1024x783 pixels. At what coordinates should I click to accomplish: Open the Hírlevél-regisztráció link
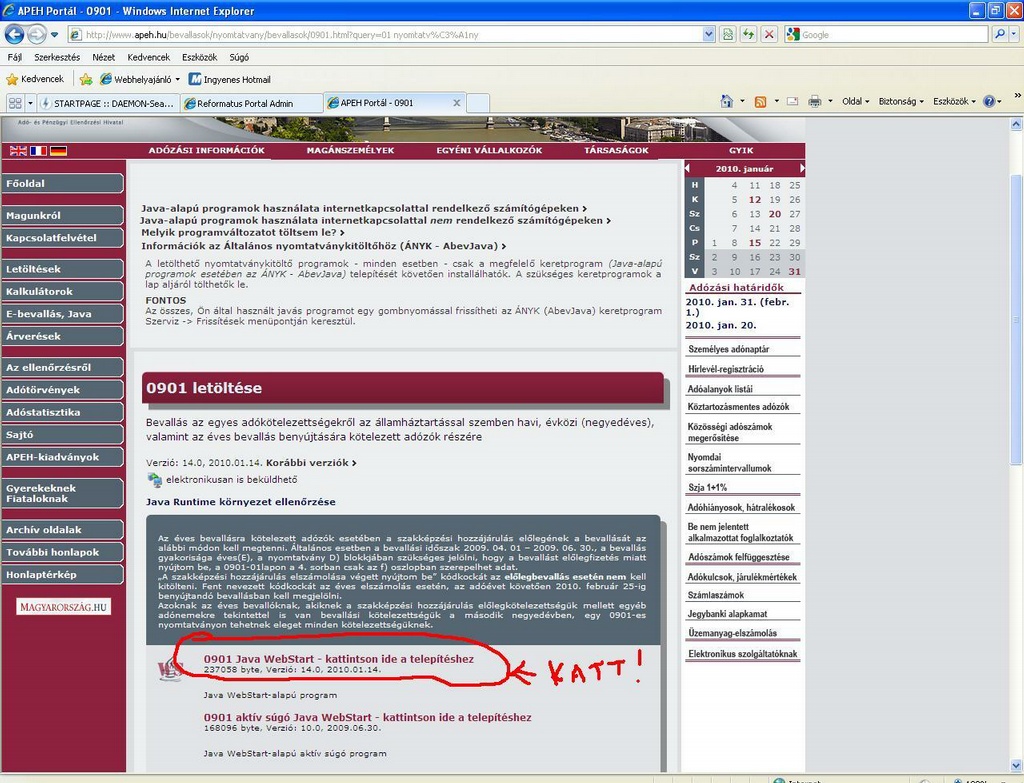coord(726,369)
